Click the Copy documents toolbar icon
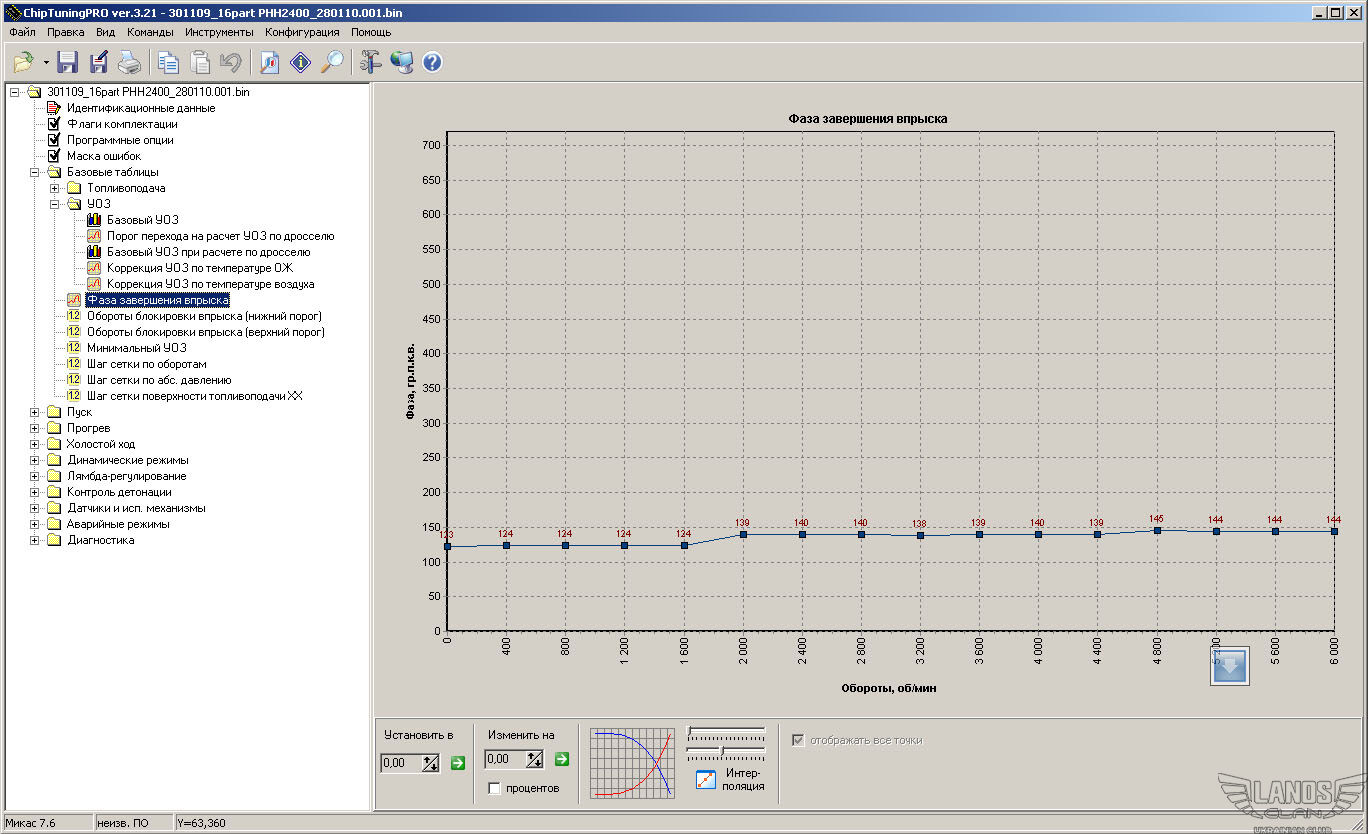Viewport: 1368px width, 834px height. tap(168, 63)
